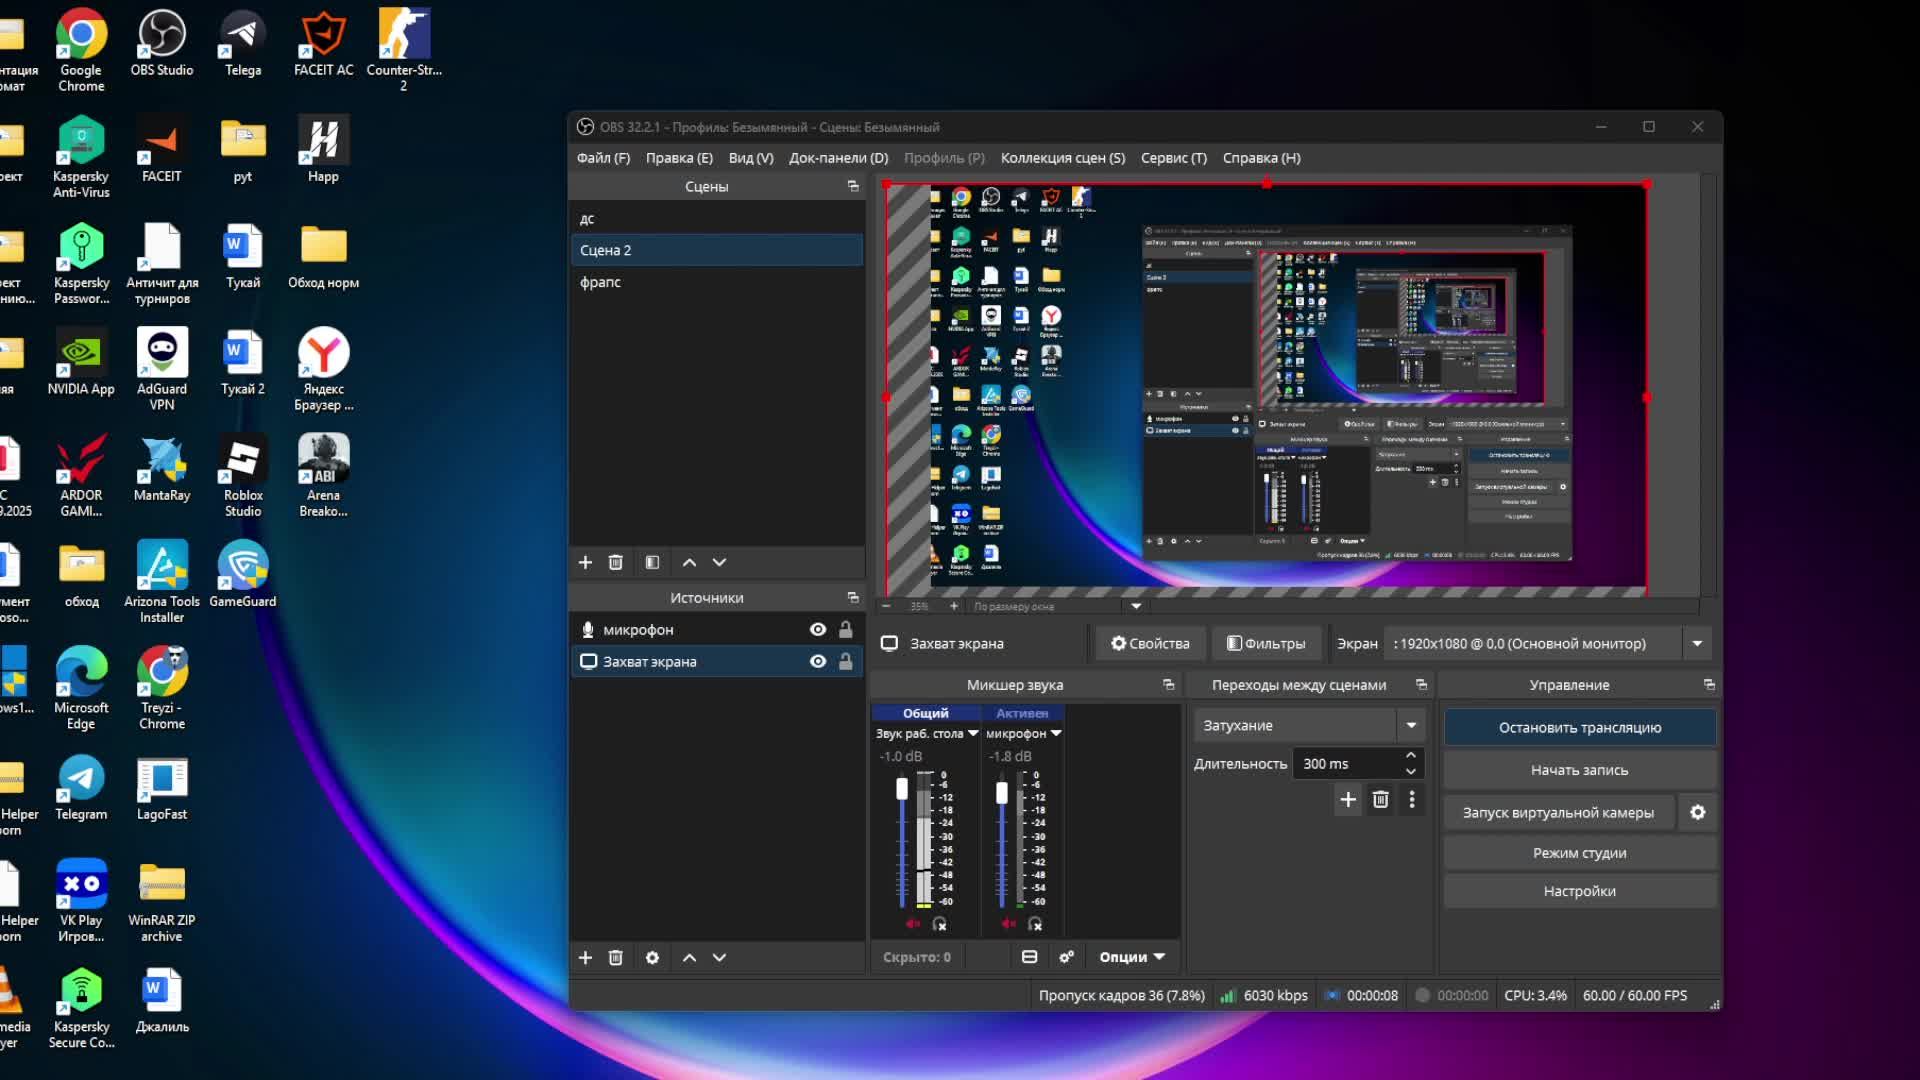
Task: Move the selected scene down
Action: coord(719,562)
